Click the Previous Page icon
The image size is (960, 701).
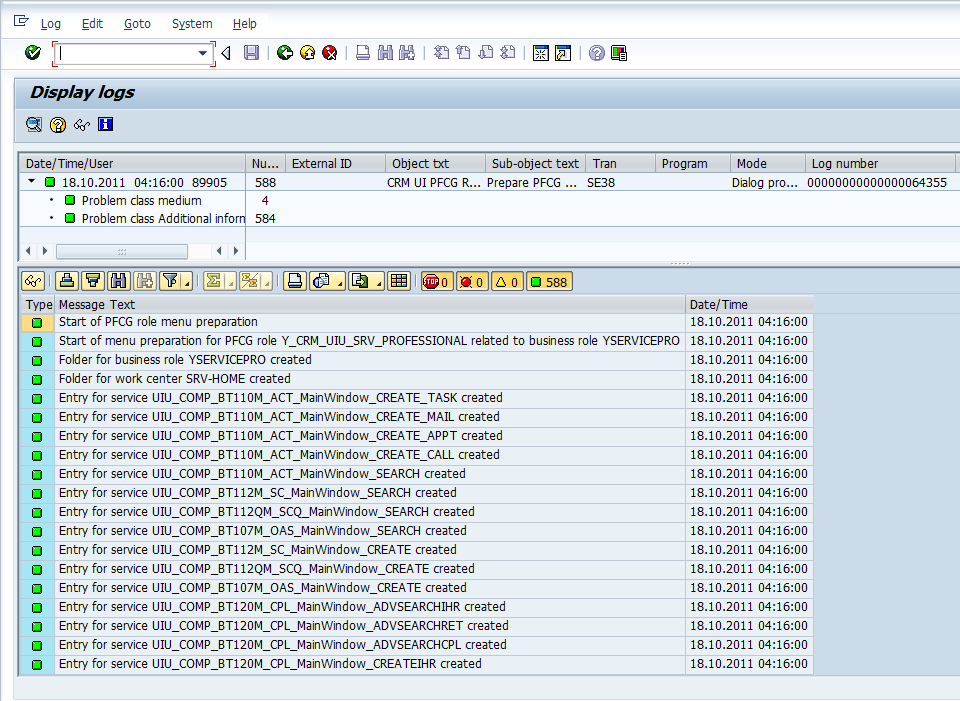(463, 53)
